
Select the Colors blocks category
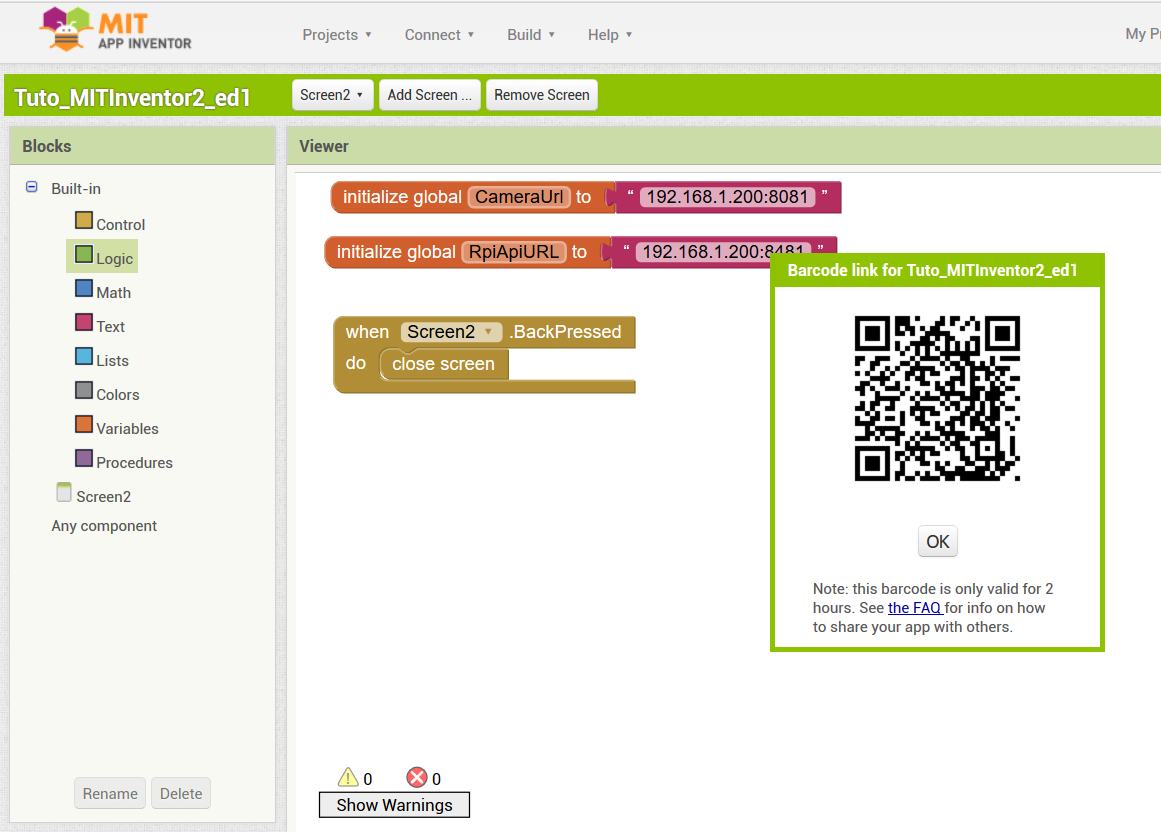click(x=107, y=394)
